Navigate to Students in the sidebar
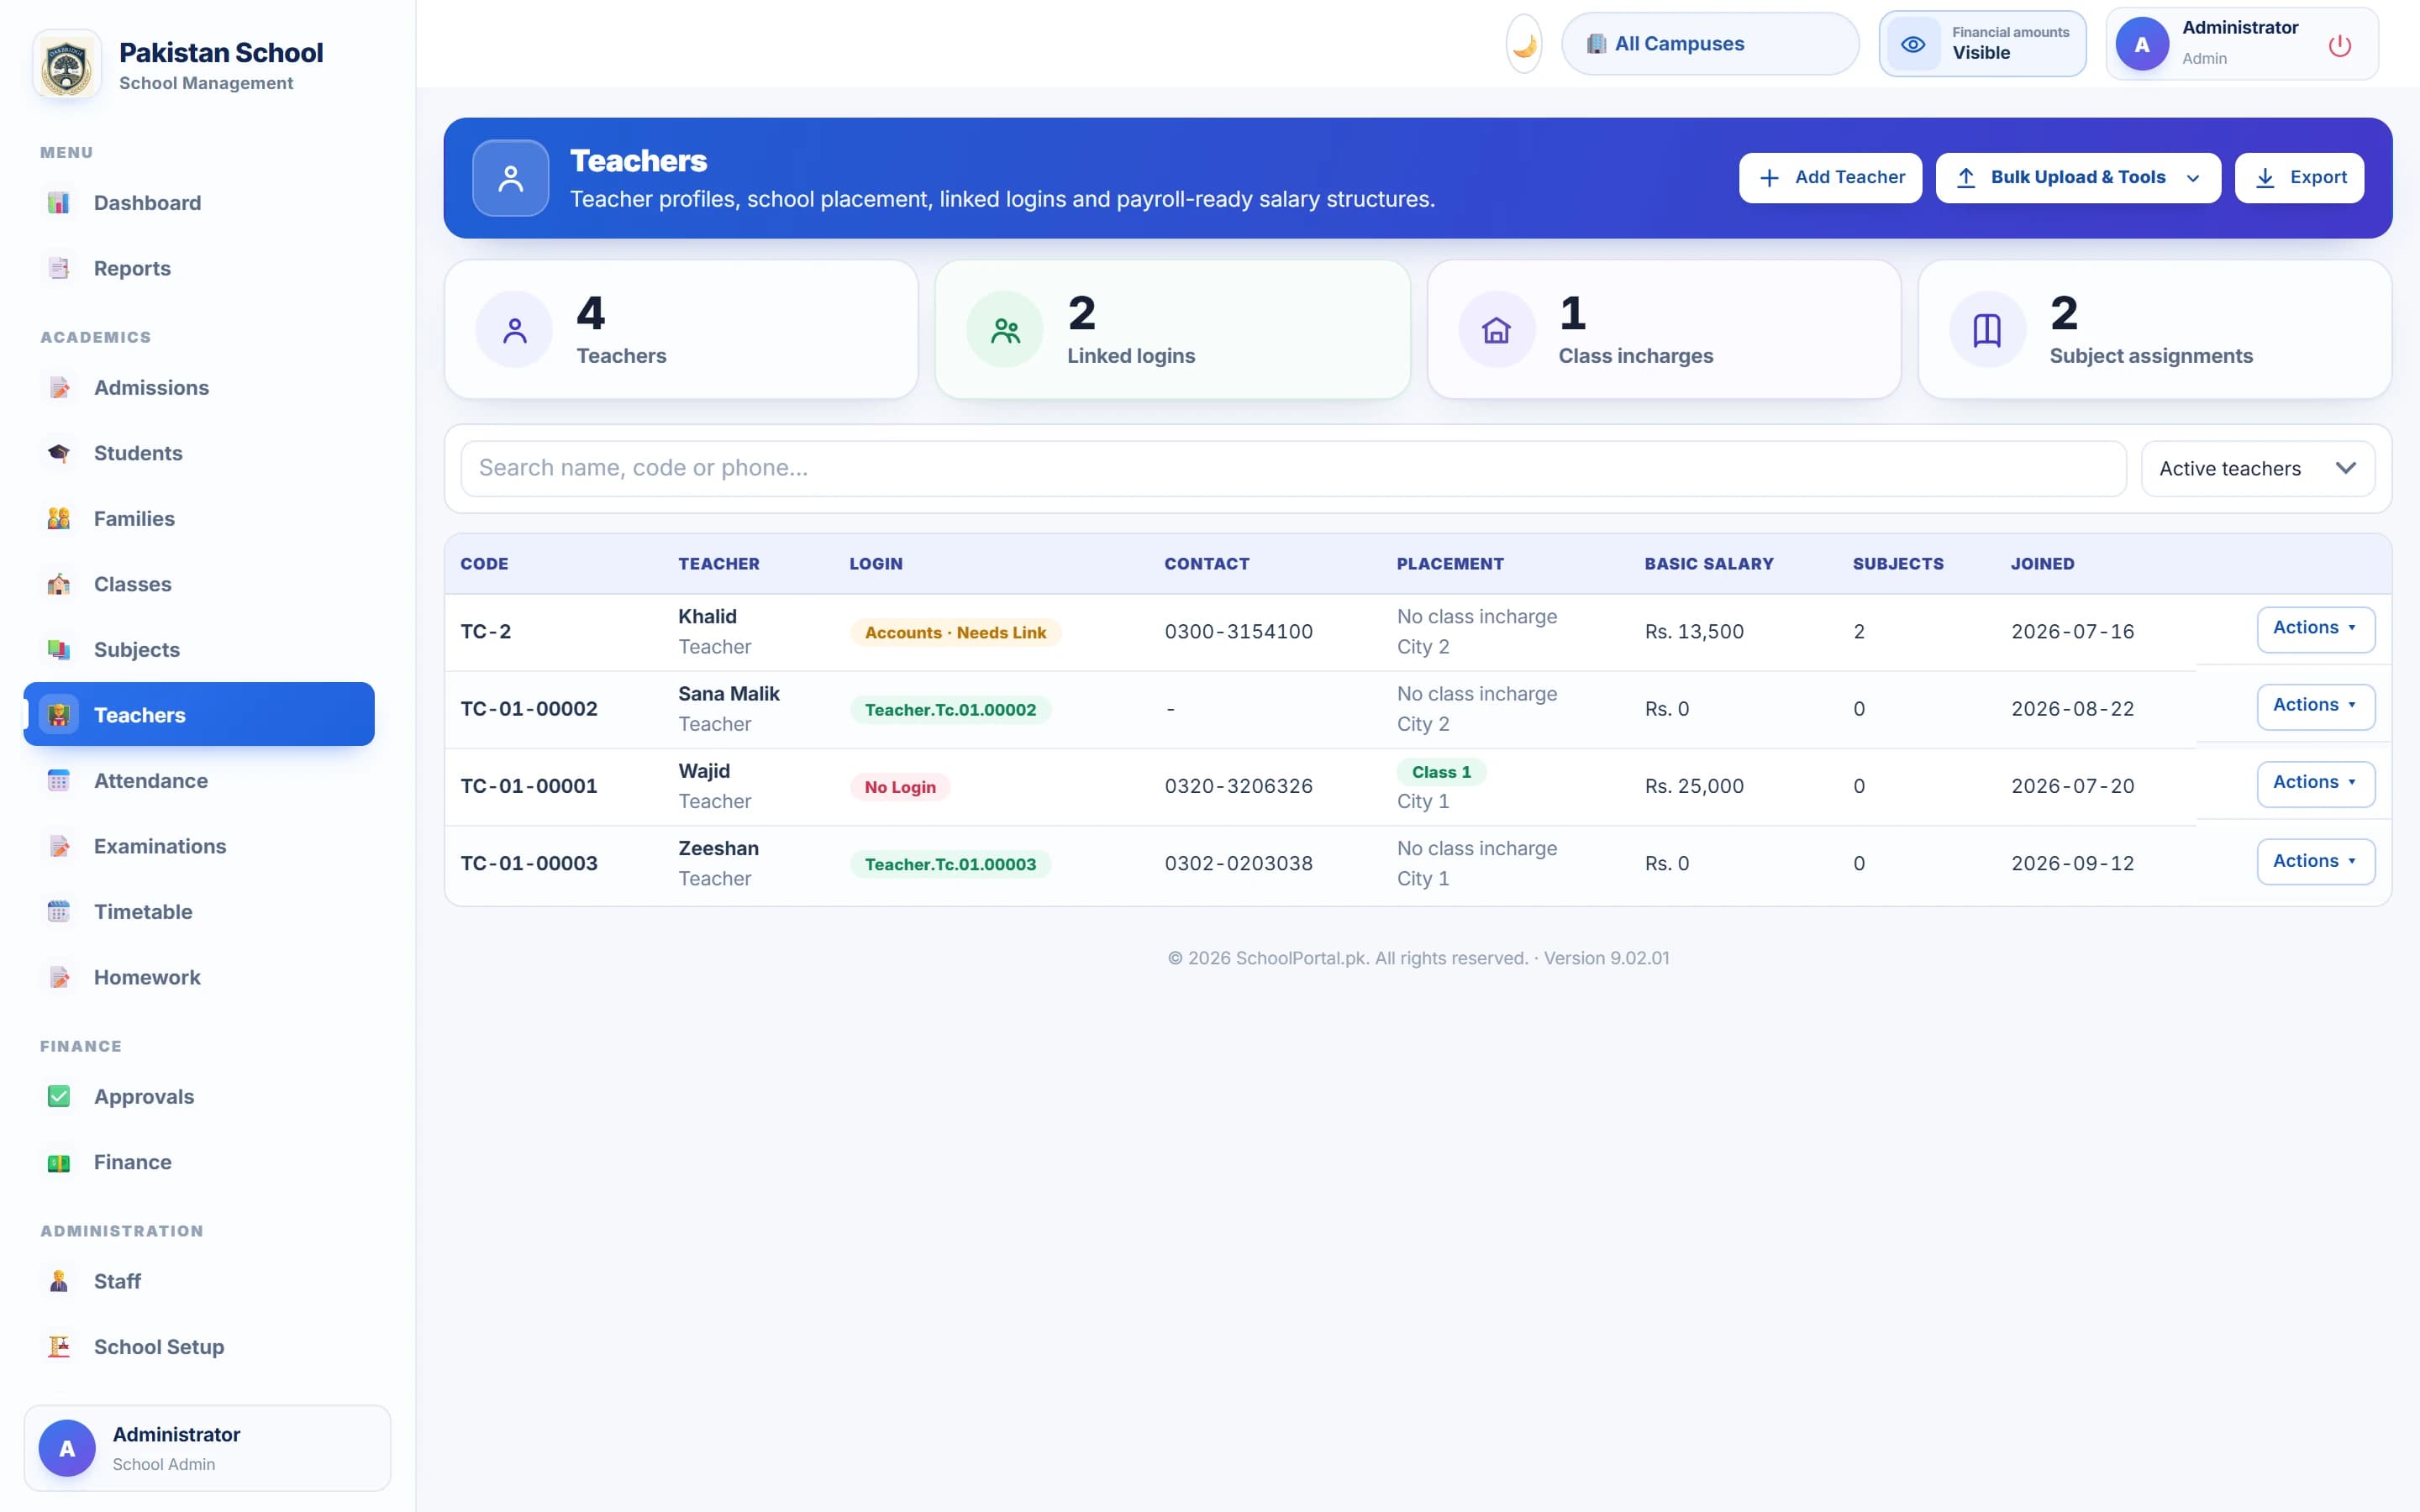Viewport: 2420px width, 1512px height. 199,453
